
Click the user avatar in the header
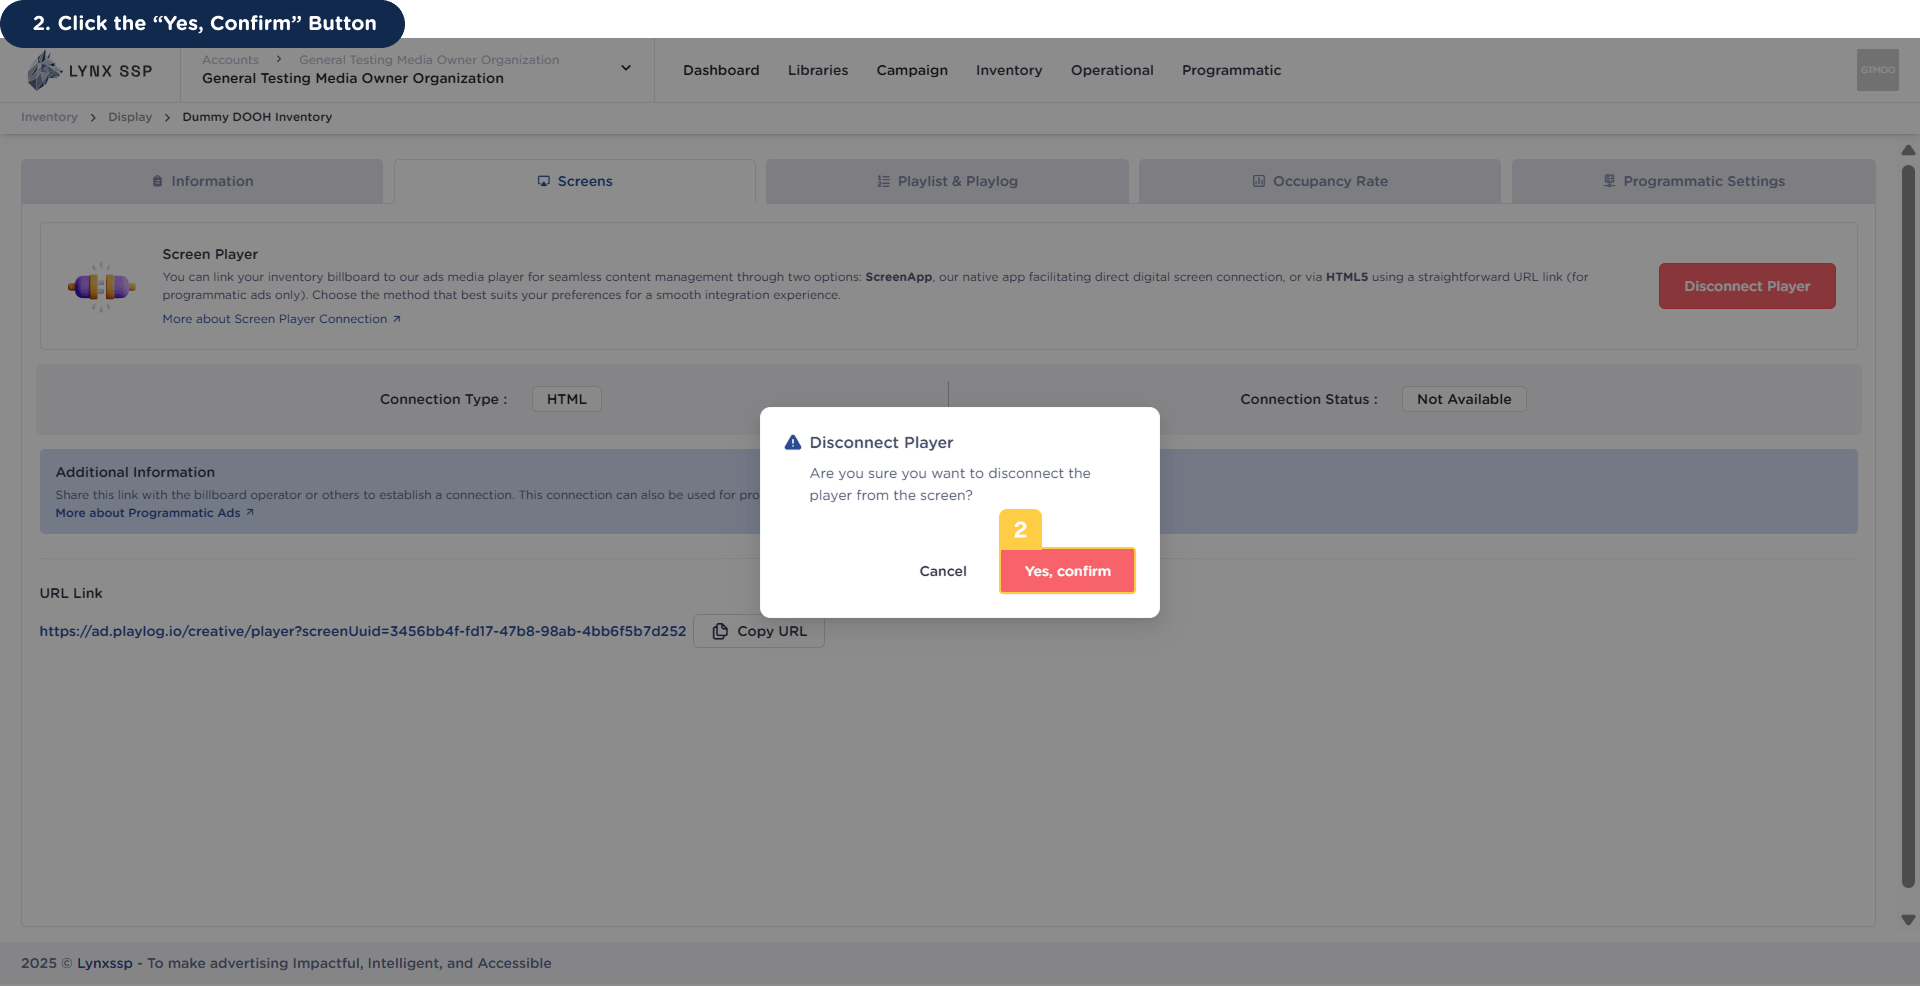[x=1877, y=70]
